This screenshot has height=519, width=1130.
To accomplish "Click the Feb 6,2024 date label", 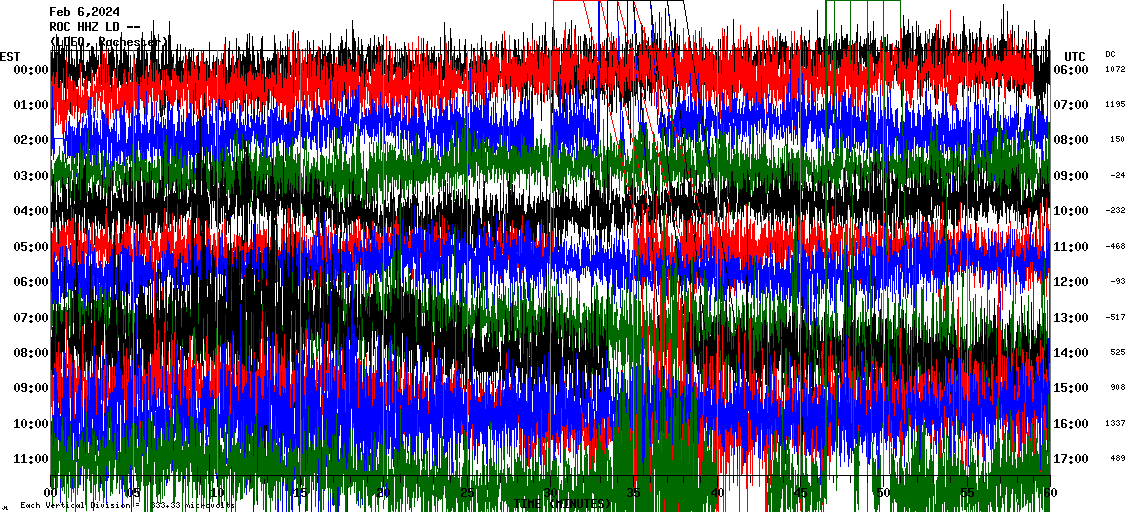I will (x=84, y=12).
